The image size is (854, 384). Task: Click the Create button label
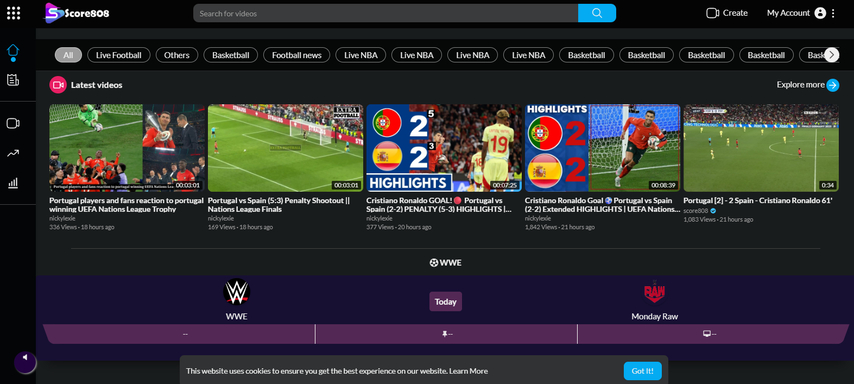pyautogui.click(x=735, y=13)
